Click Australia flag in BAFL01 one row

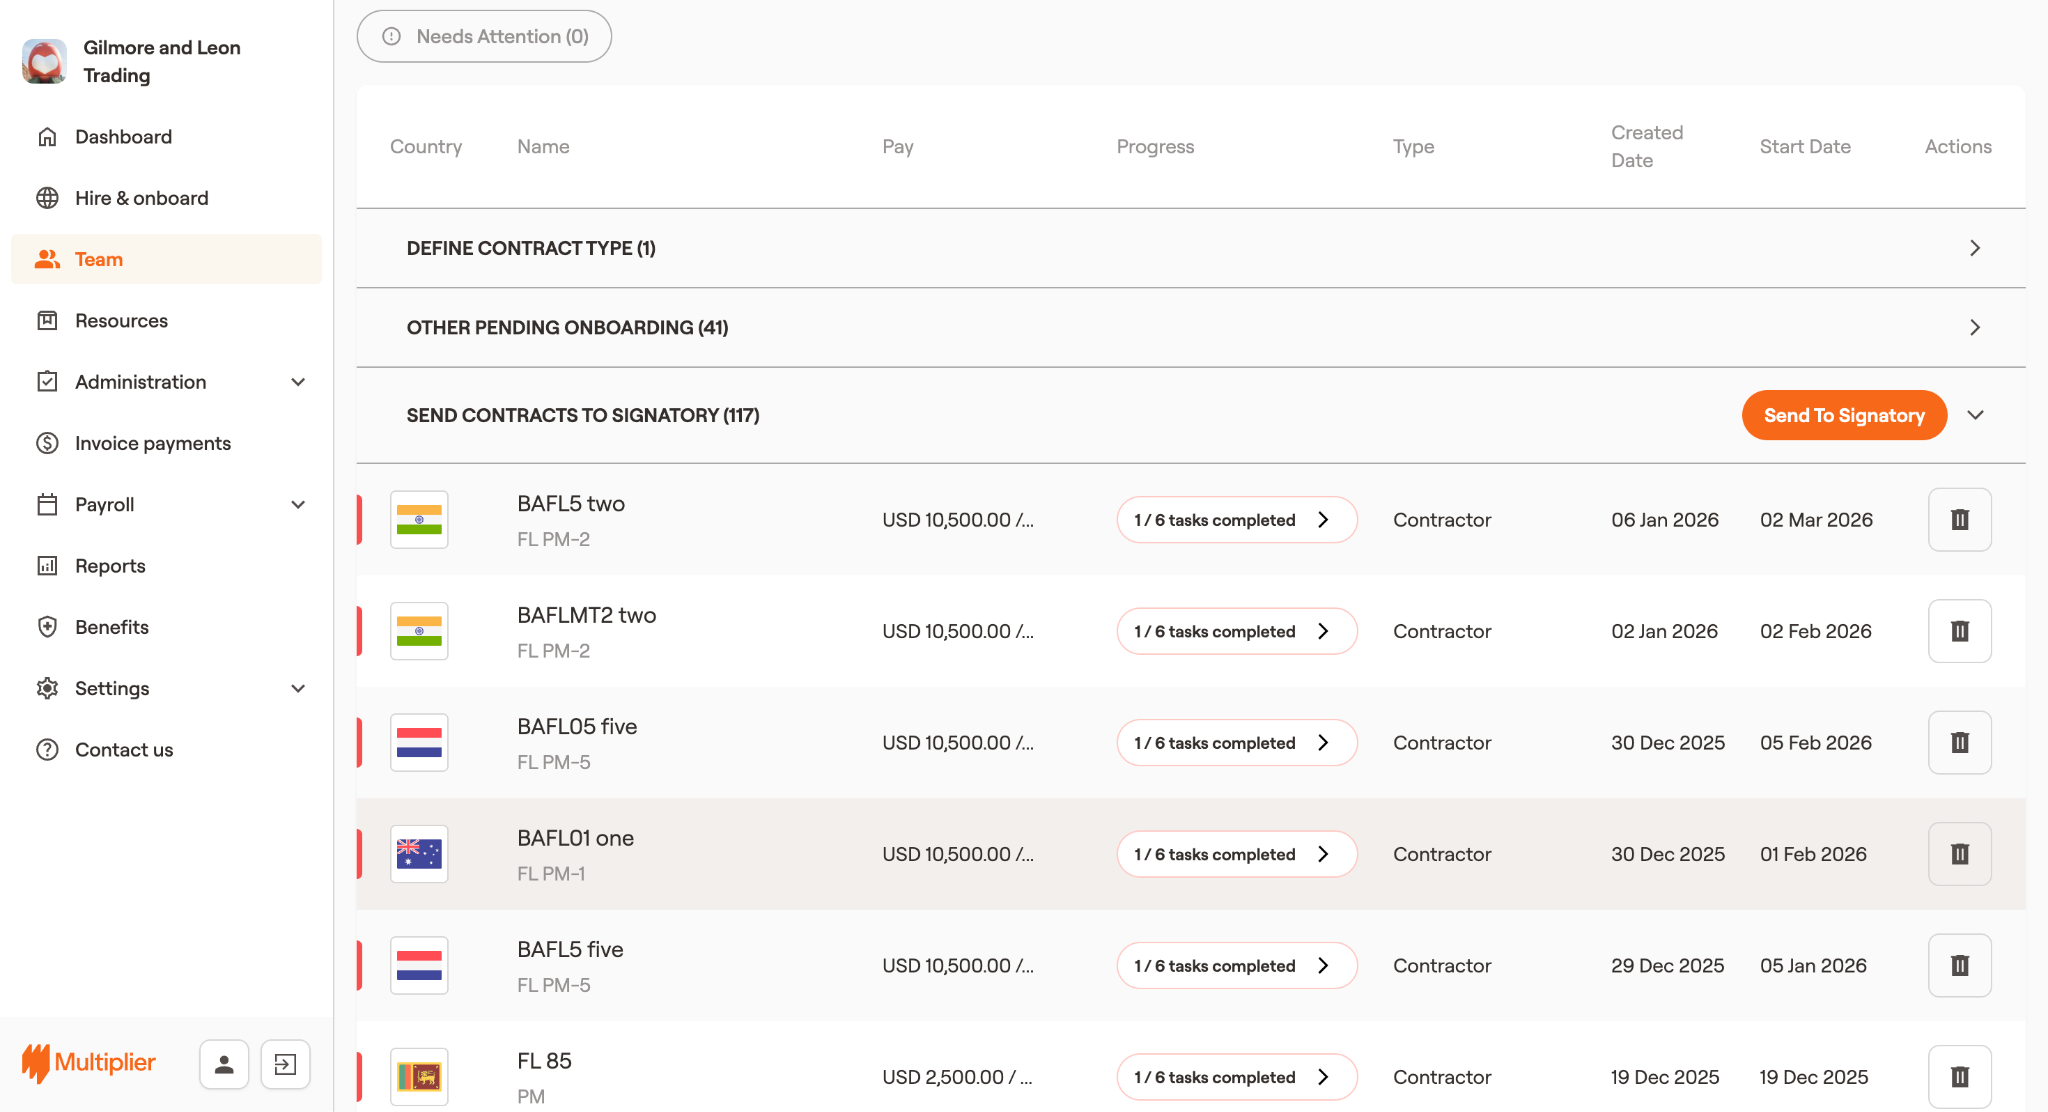pos(419,854)
